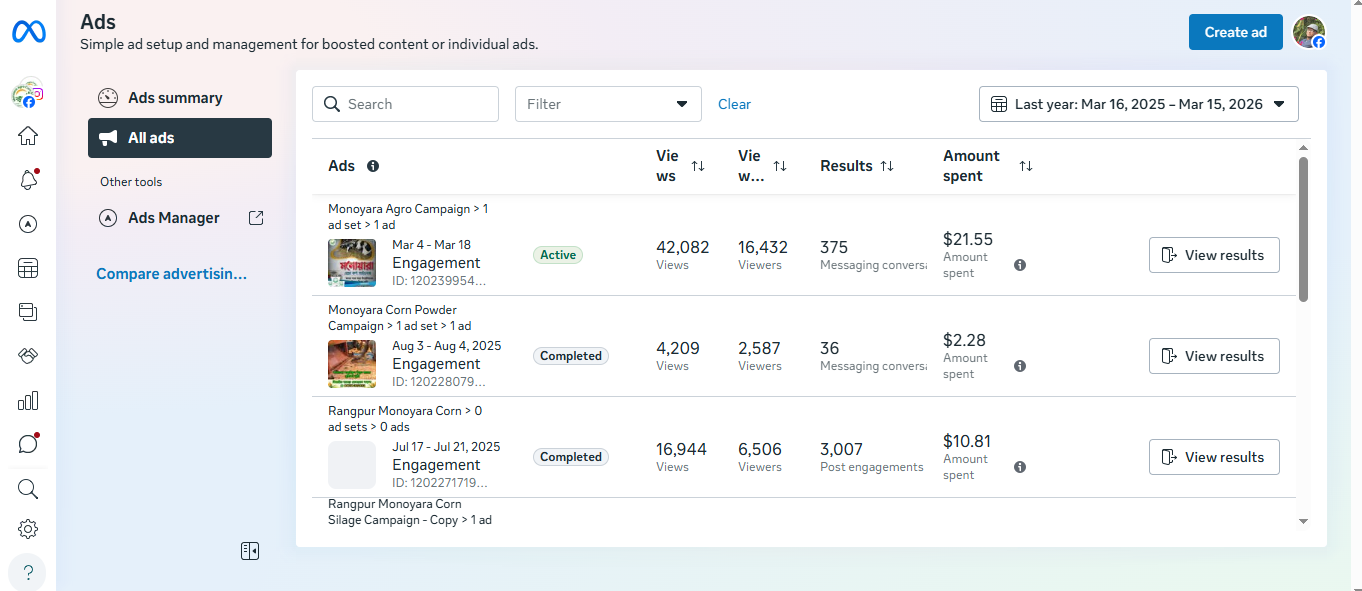Click the settings gear icon

[x=28, y=529]
